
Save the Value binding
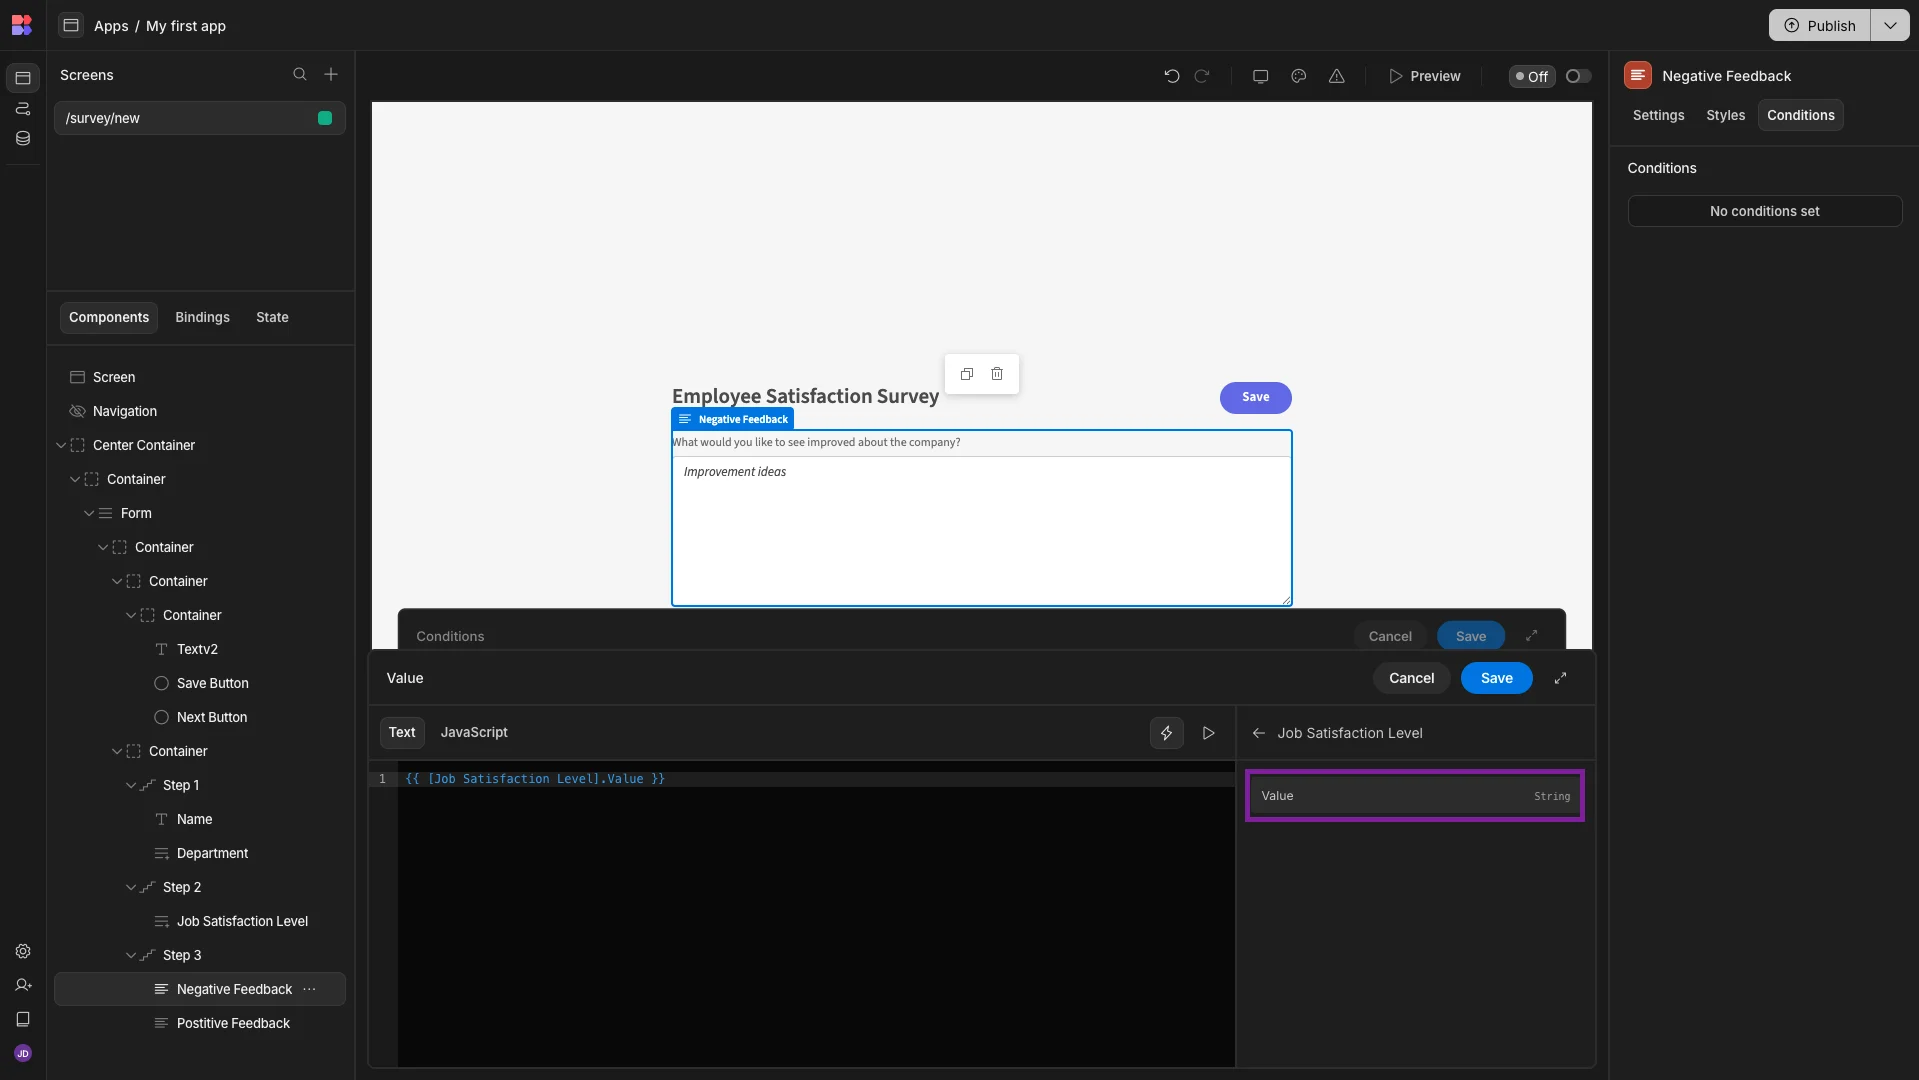pos(1496,678)
